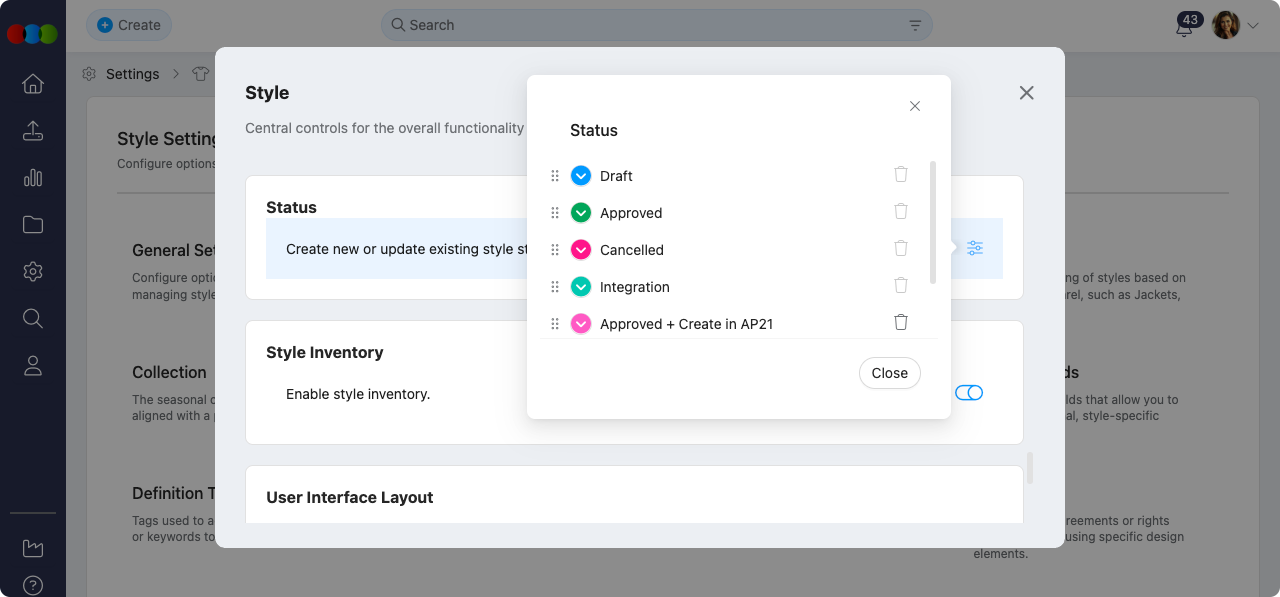The width and height of the screenshot is (1280, 597).
Task: Open the status configuration sliders icon
Action: pos(975,248)
